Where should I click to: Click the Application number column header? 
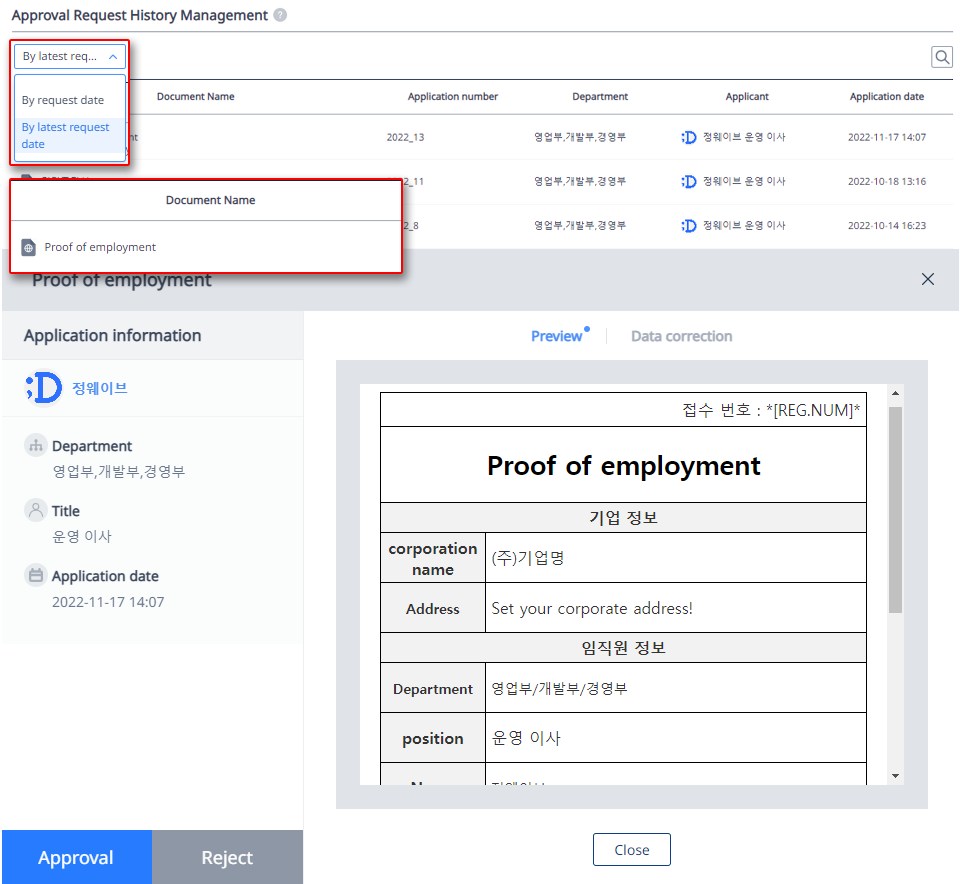[x=452, y=96]
